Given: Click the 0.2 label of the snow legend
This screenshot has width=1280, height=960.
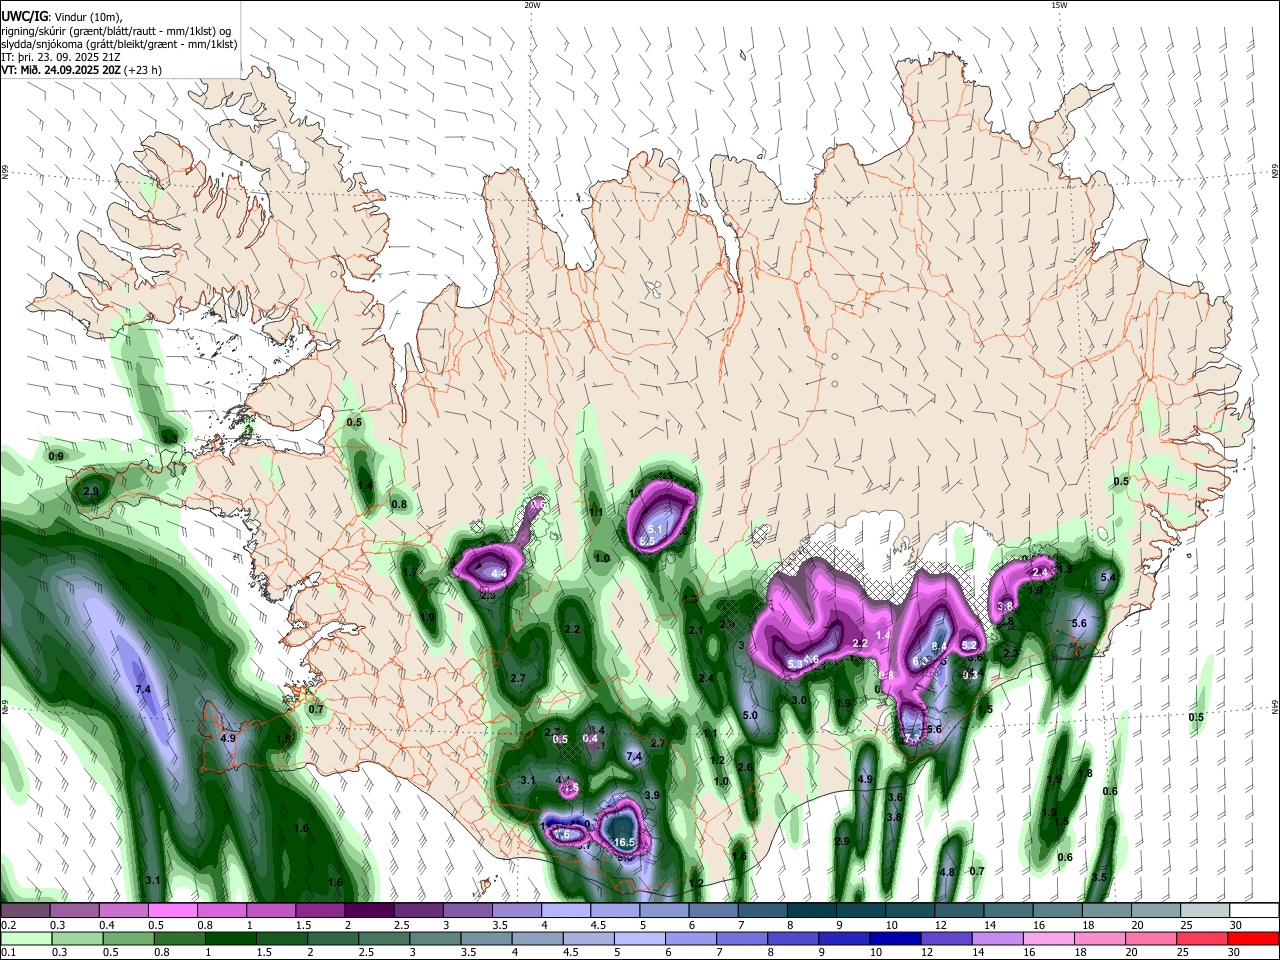Looking at the screenshot, I should [x=7, y=925].
